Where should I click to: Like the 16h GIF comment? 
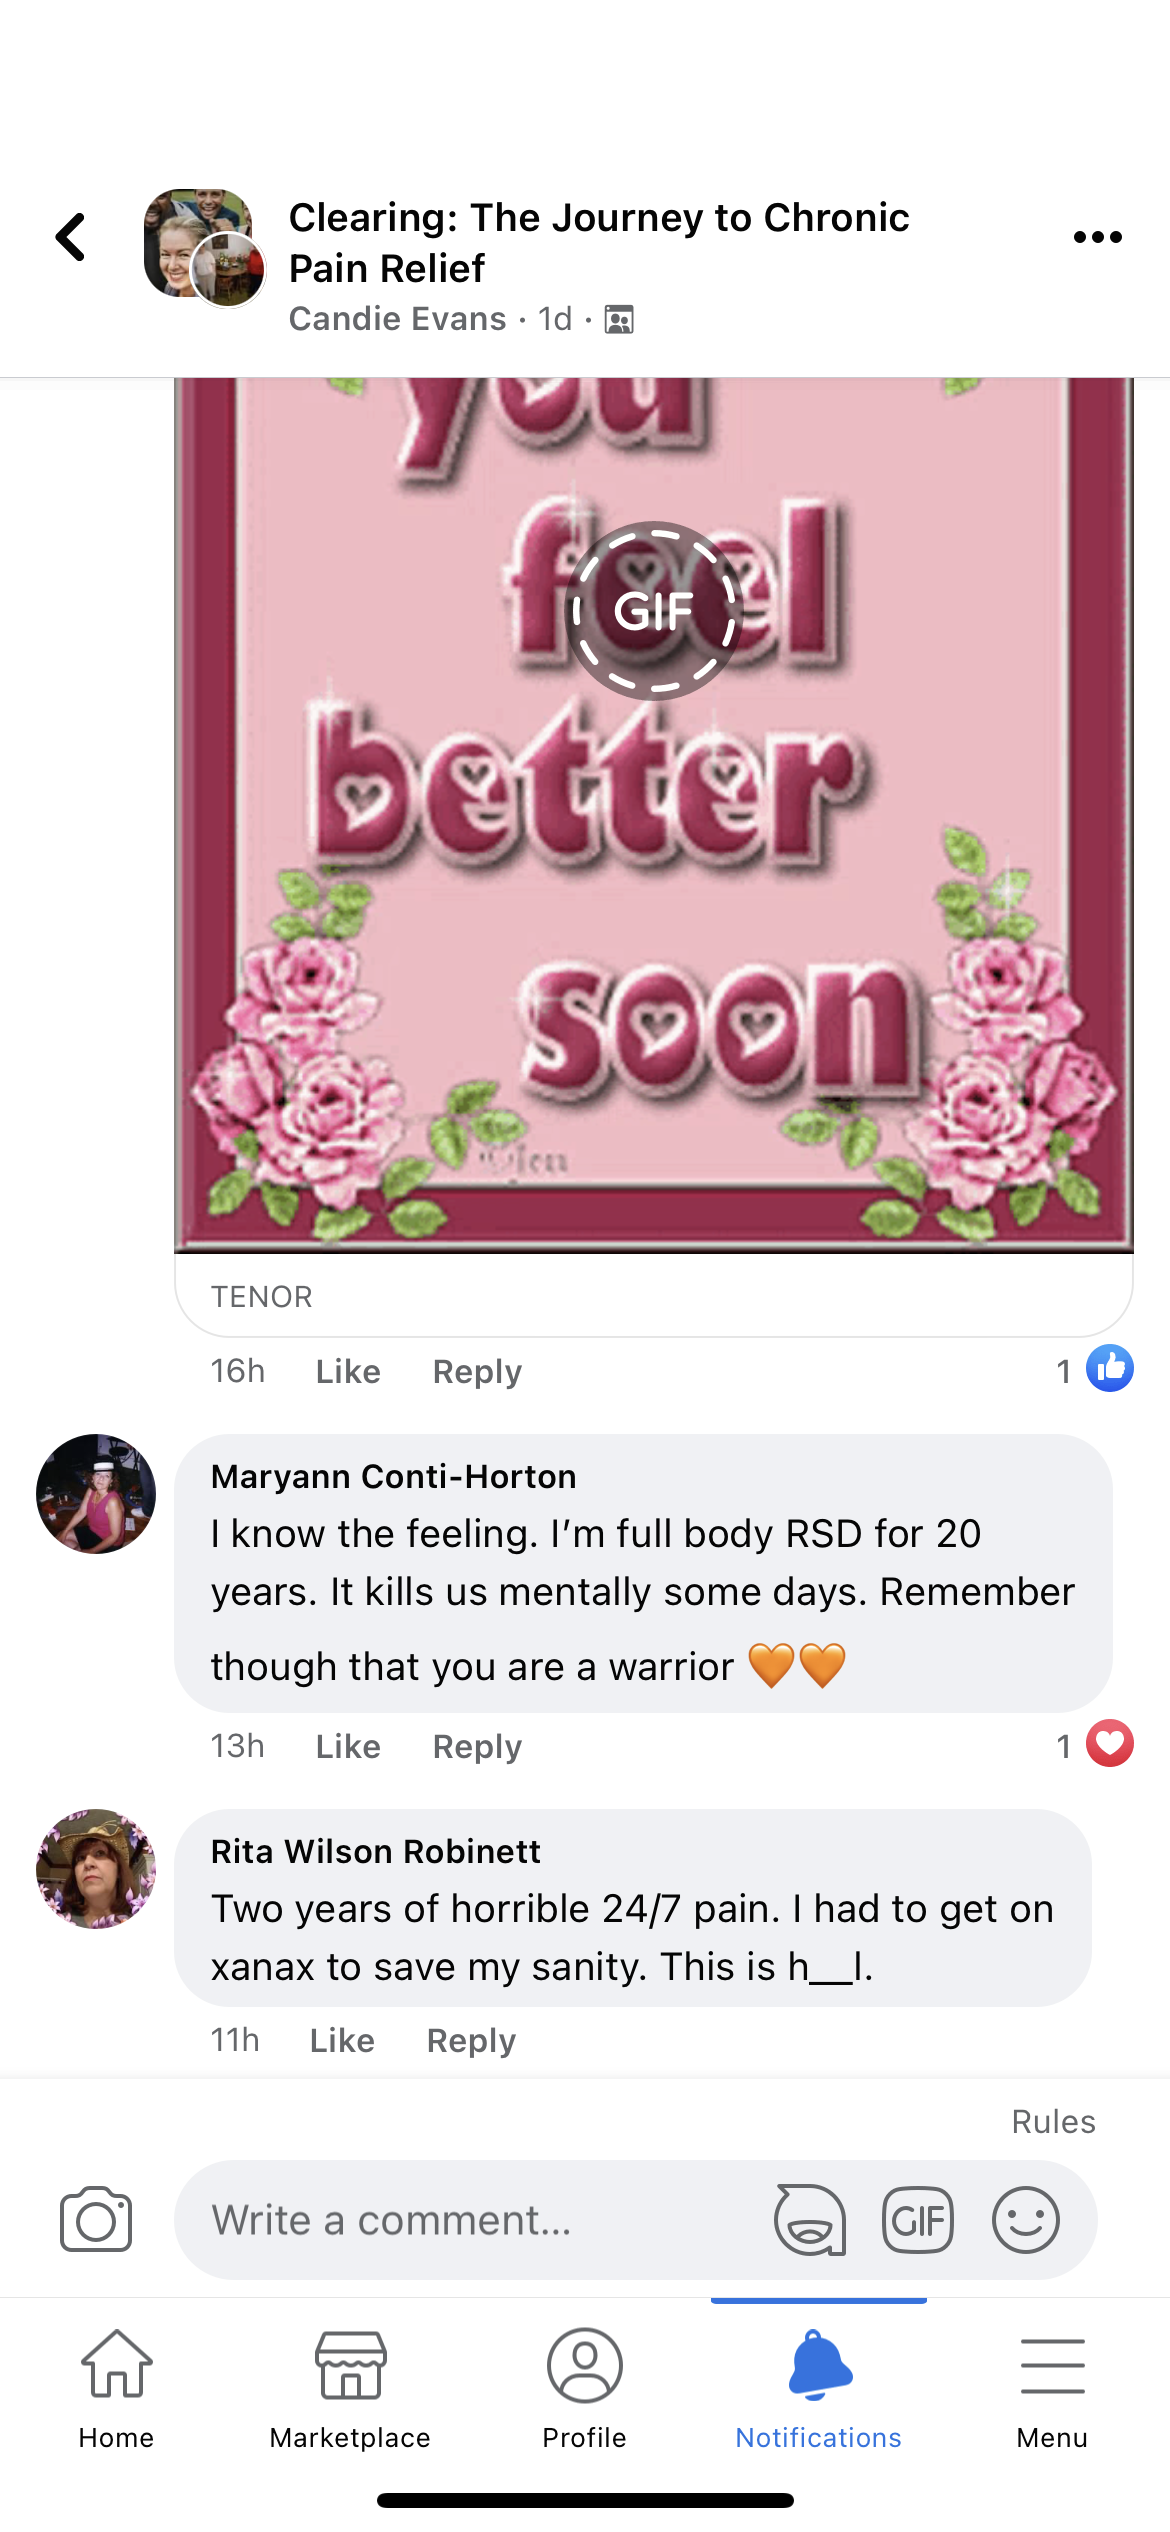click(348, 1371)
